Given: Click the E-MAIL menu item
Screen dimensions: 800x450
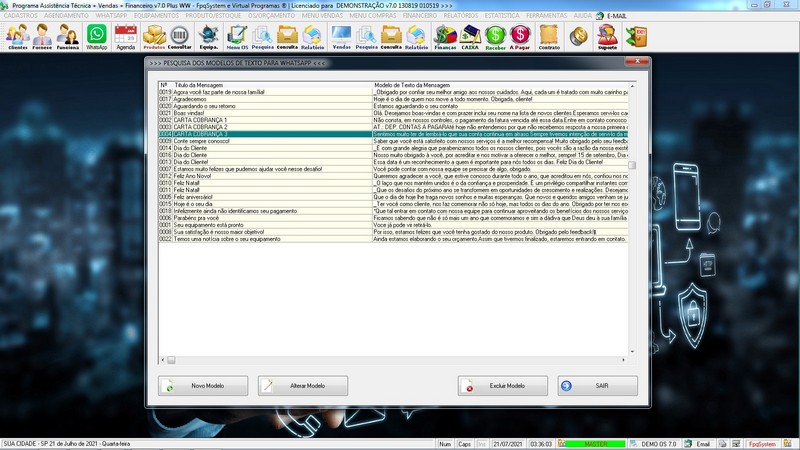Looking at the screenshot, I should [611, 16].
